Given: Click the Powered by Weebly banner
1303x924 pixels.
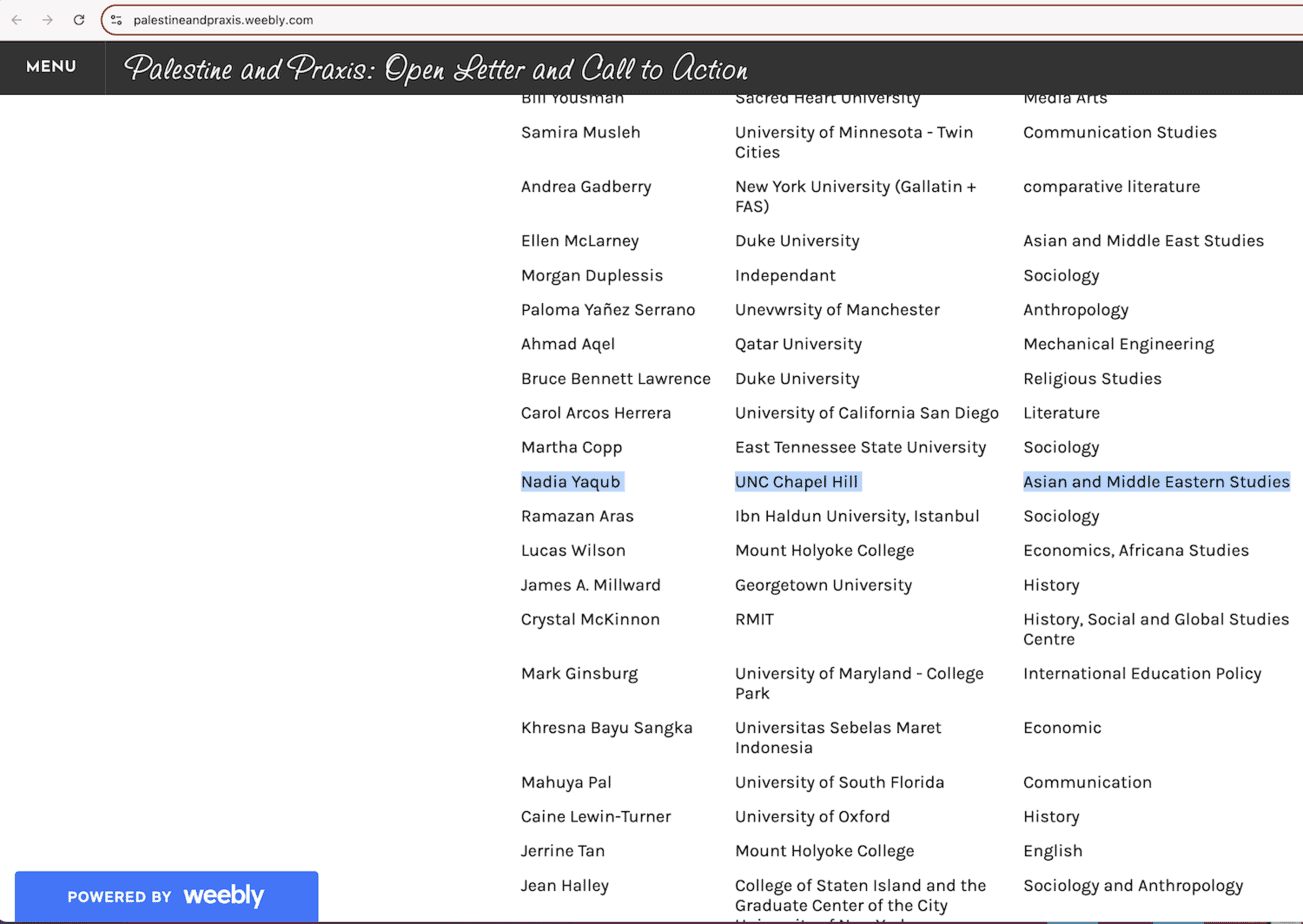Looking at the screenshot, I should (x=166, y=896).
